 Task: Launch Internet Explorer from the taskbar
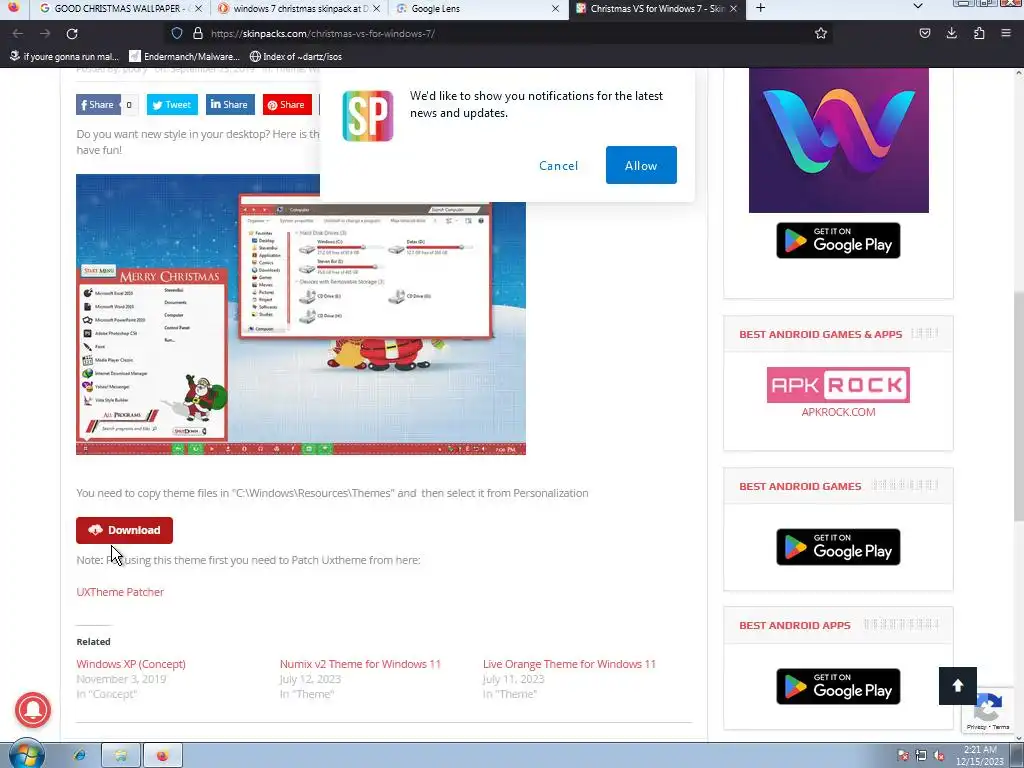[x=80, y=756]
